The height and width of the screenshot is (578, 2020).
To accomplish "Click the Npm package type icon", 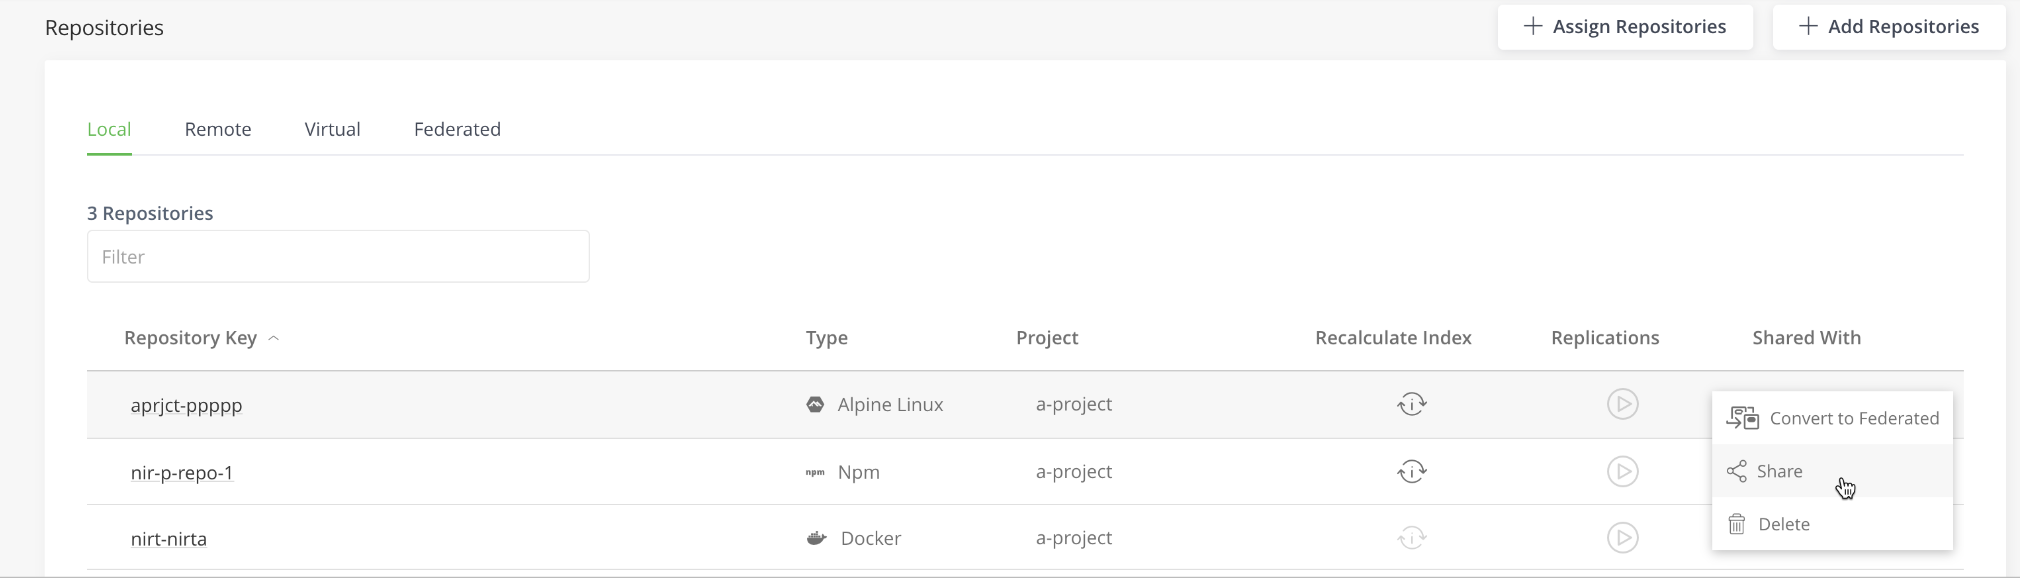I will (x=815, y=472).
